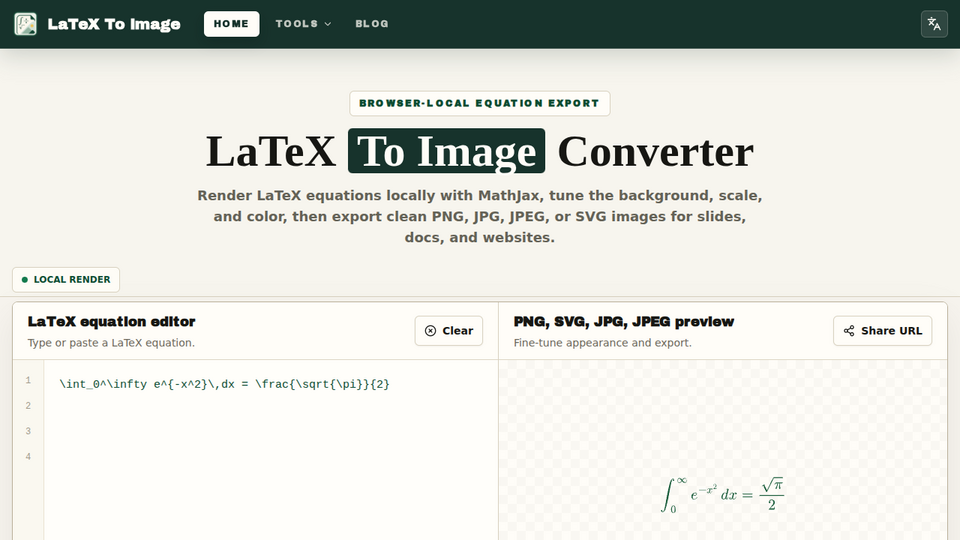Screen dimensions: 960x540
Task: Click the rendered equation preview
Action: [x=722, y=495]
